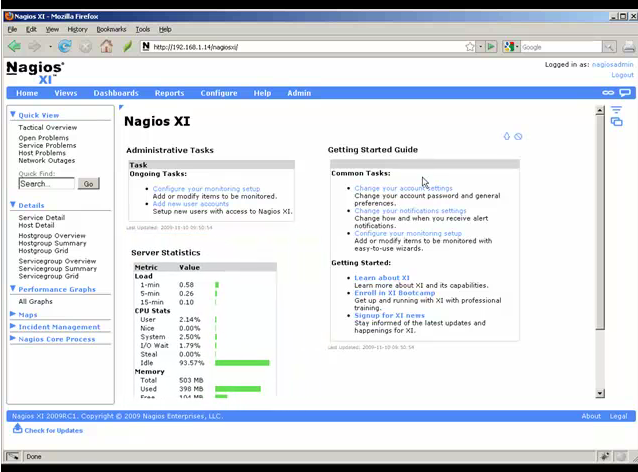Click the chain link permalink icon
This screenshot has height=472, width=638.
tap(608, 93)
